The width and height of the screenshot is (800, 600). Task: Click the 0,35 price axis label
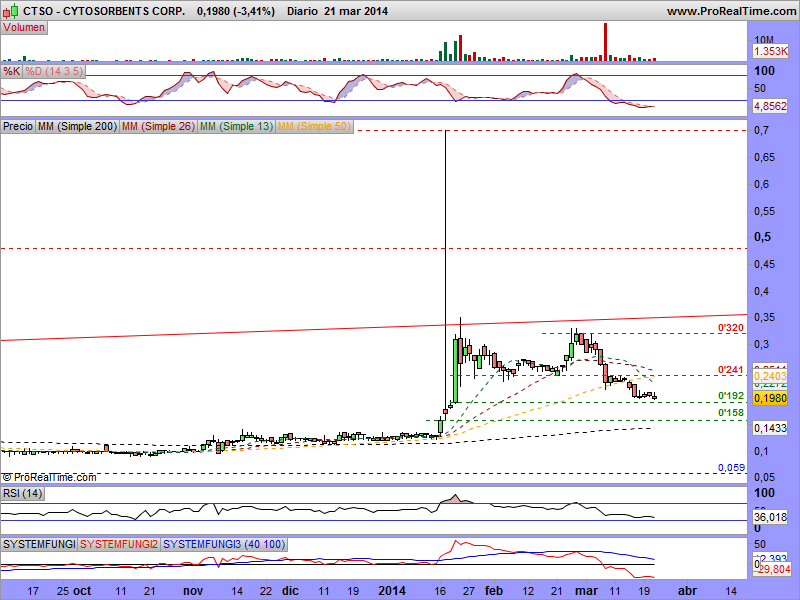pos(764,317)
